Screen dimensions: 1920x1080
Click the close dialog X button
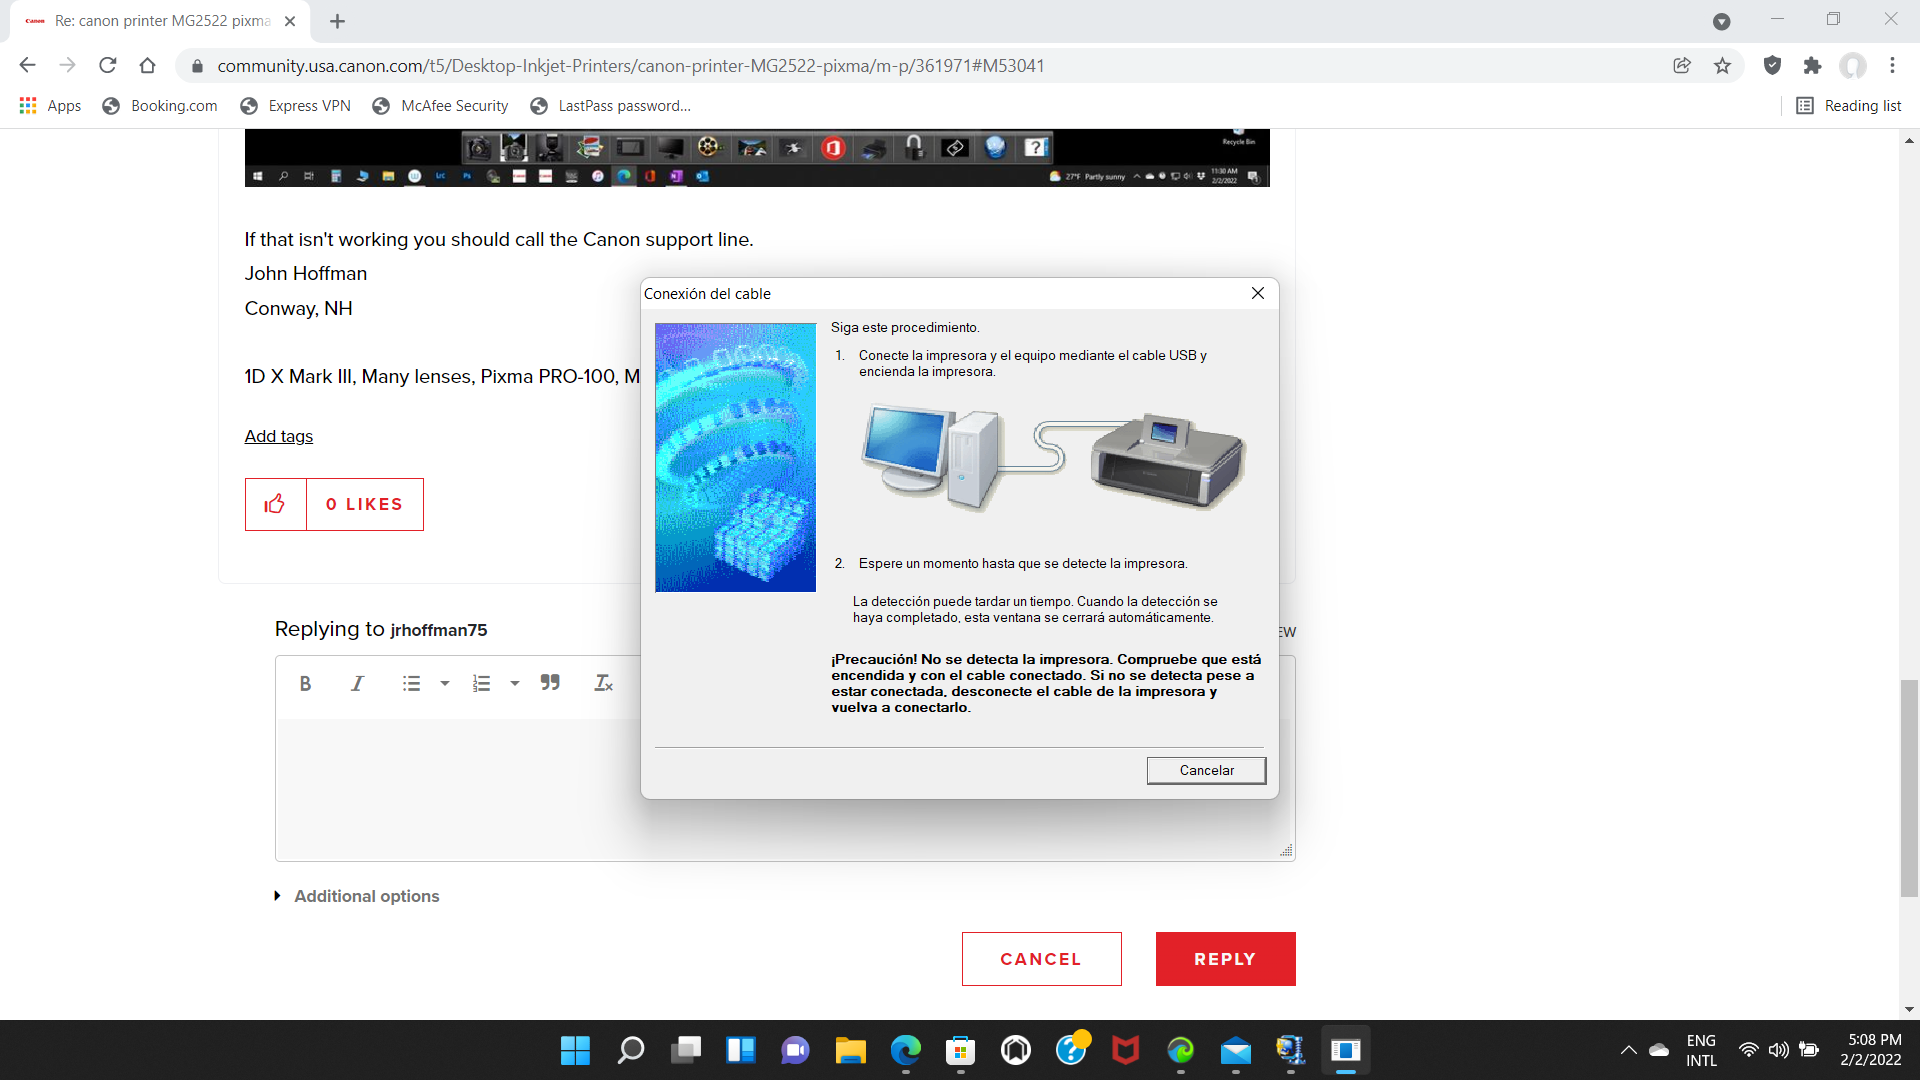point(1258,293)
